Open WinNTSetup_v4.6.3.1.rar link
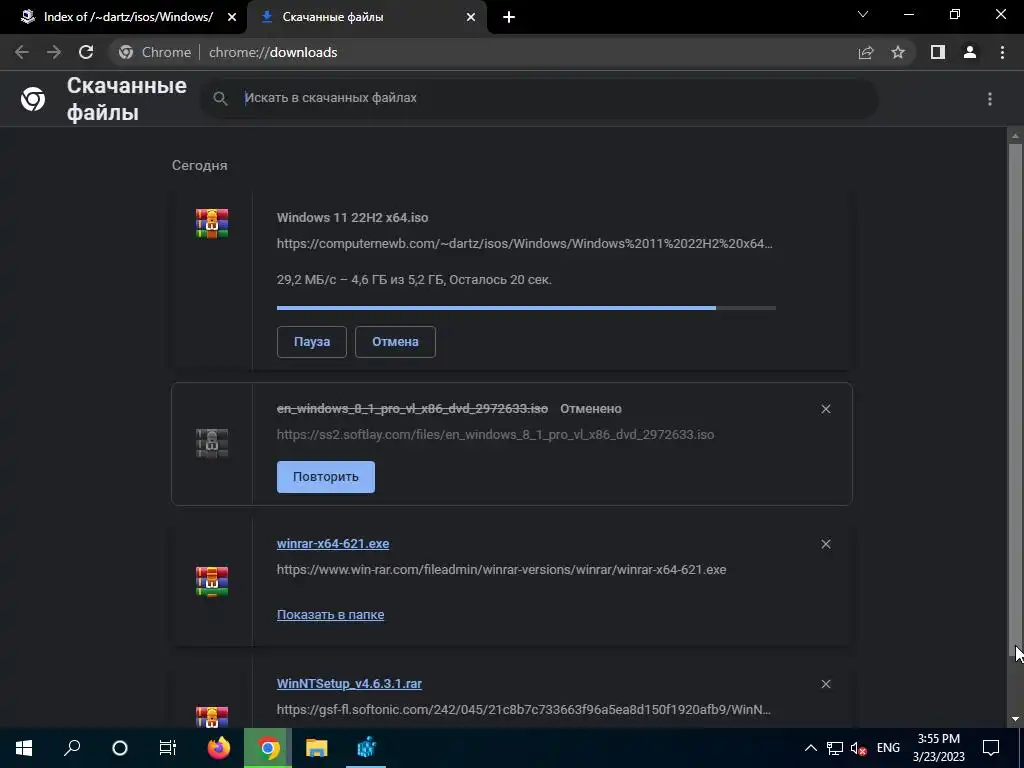 pyautogui.click(x=349, y=684)
